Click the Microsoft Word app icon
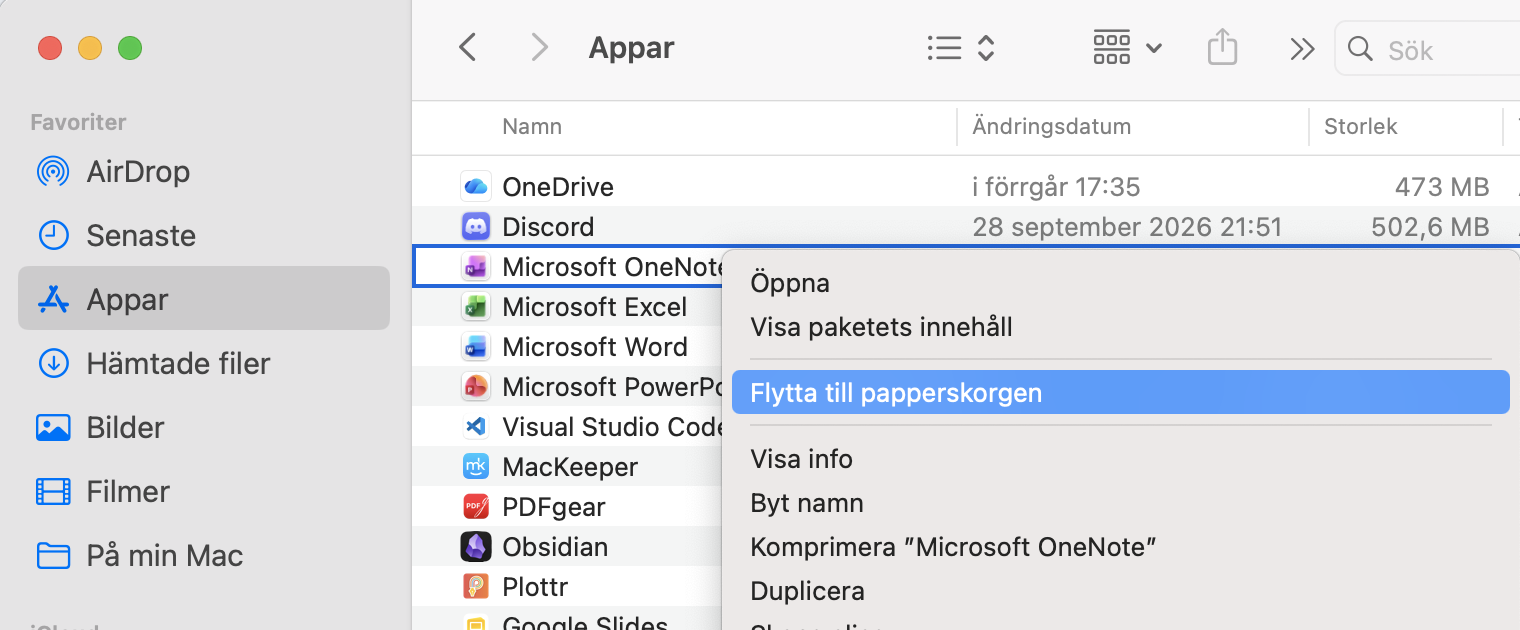Viewport: 1520px width, 630px height. point(475,347)
